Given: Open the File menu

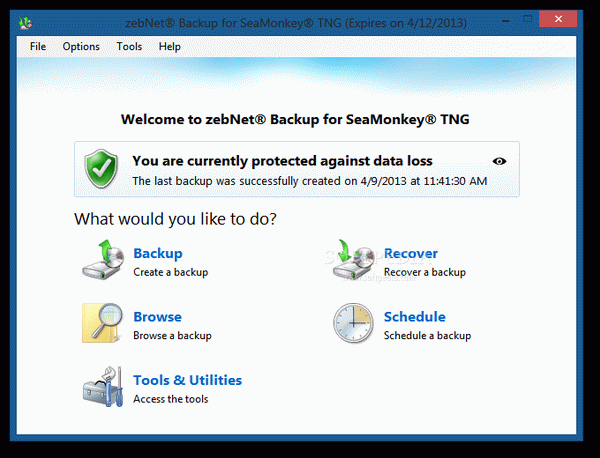Looking at the screenshot, I should [38, 47].
